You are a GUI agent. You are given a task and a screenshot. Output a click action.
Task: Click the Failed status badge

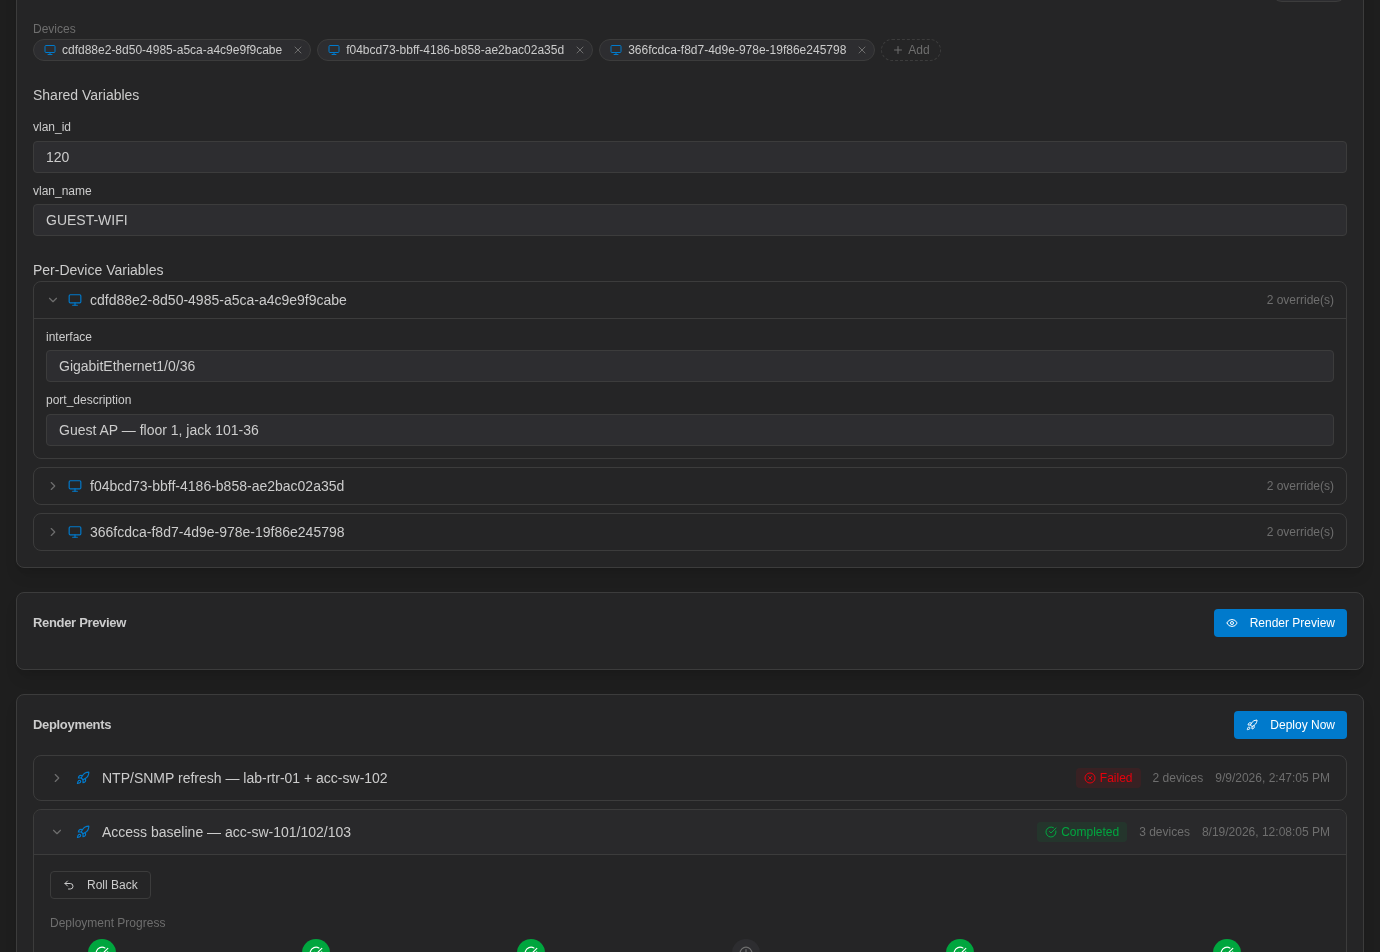(1108, 778)
